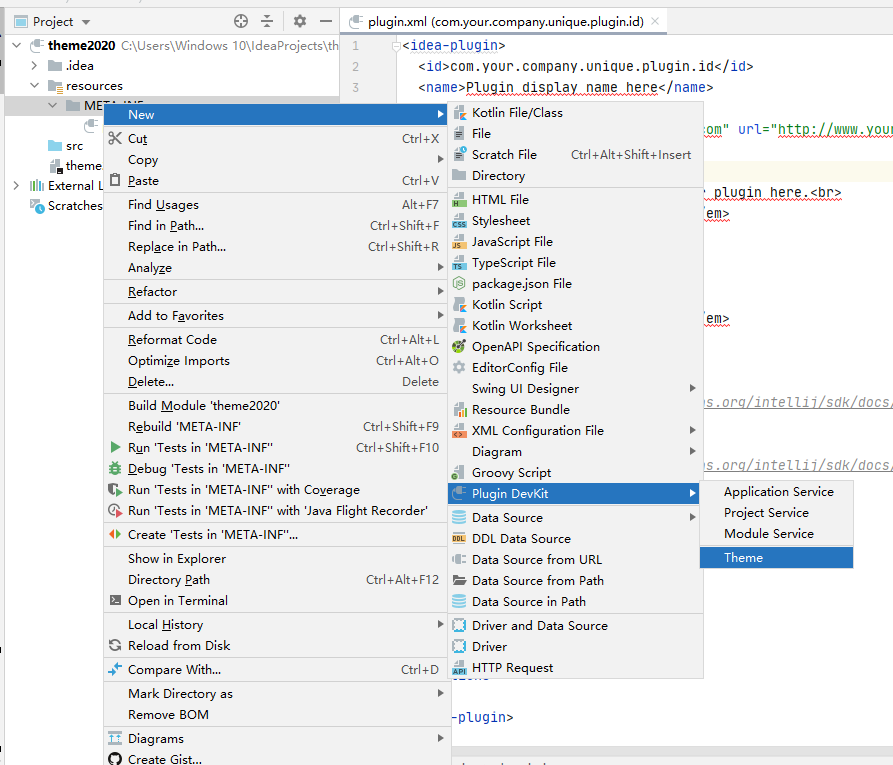Choose Reformat Code from context menu

click(x=276, y=339)
